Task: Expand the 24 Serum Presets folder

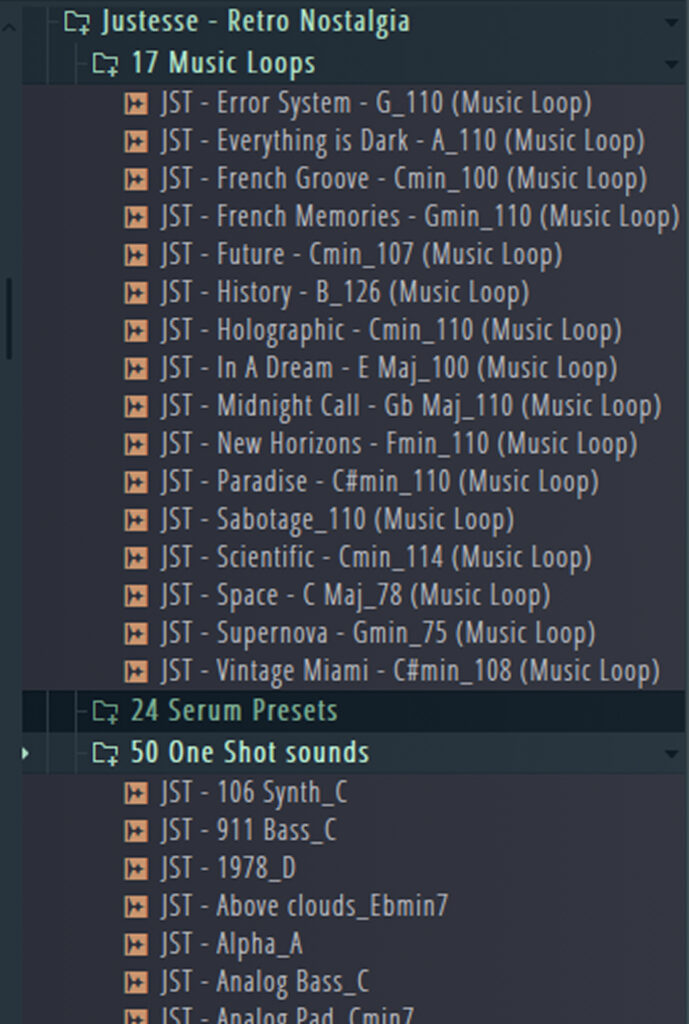Action: [105, 711]
